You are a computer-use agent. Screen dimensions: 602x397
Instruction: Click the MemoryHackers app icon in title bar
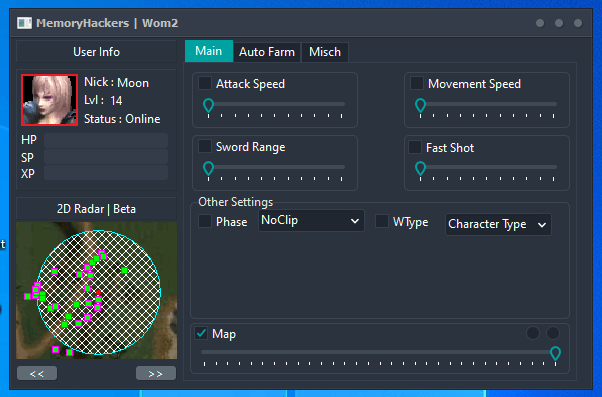coord(24,23)
